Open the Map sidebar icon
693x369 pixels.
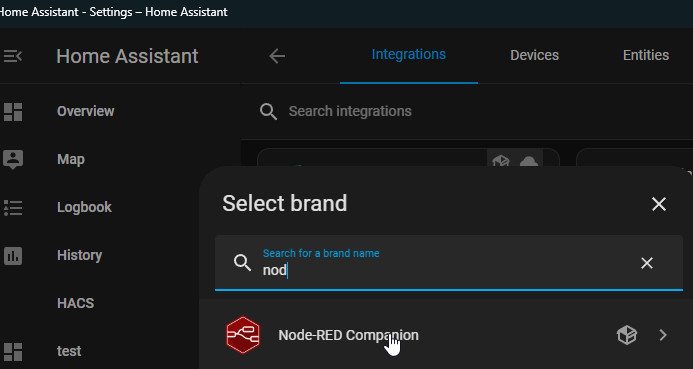13,160
